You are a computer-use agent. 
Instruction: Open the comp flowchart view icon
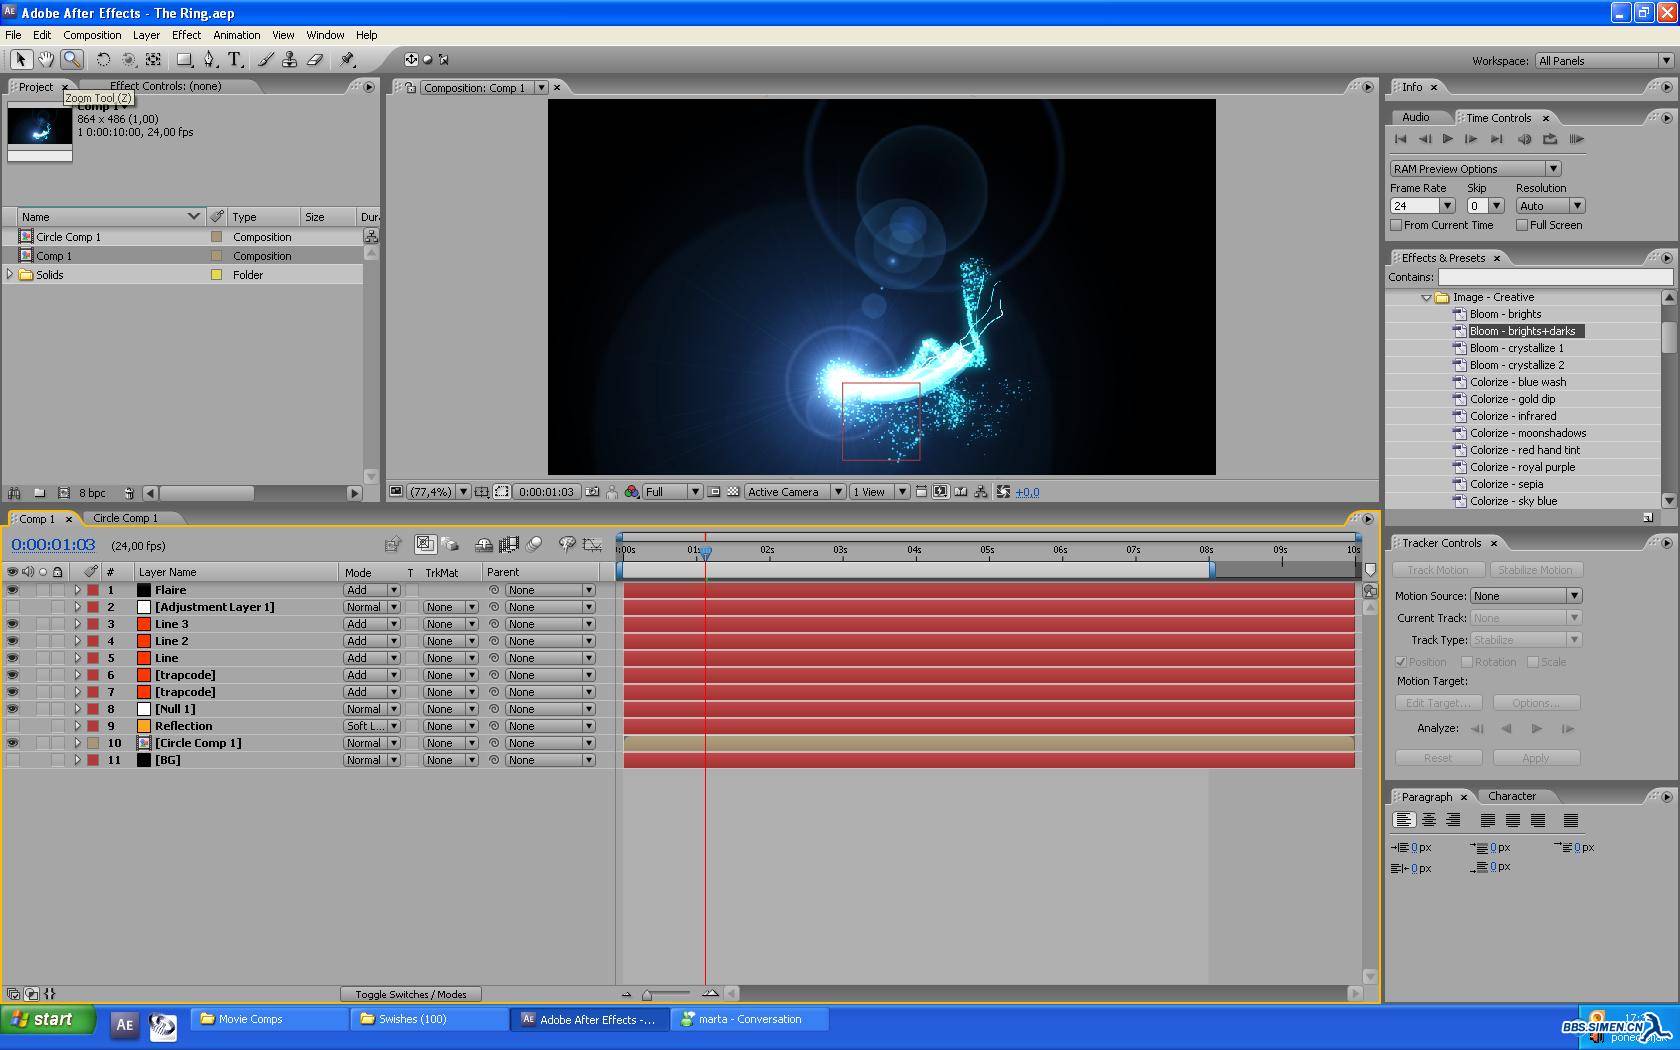coord(981,492)
